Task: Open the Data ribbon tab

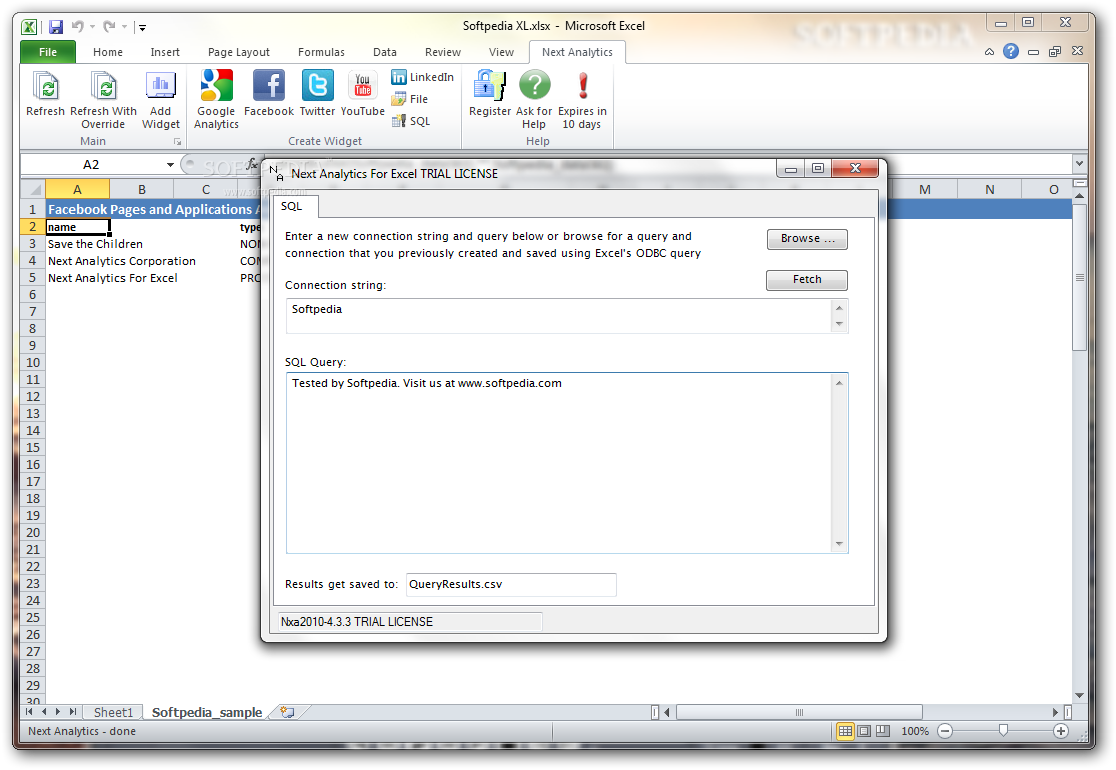Action: point(384,52)
